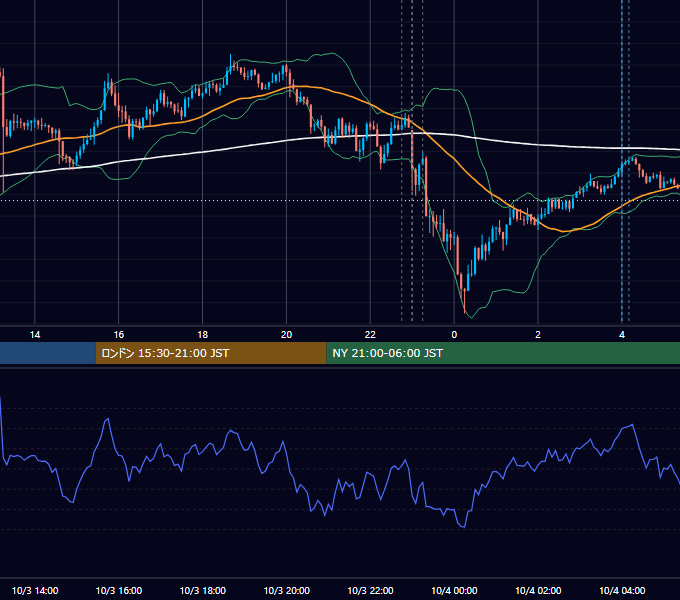Click the 10/3 22:00 time label
The image size is (680, 600).
(x=370, y=590)
